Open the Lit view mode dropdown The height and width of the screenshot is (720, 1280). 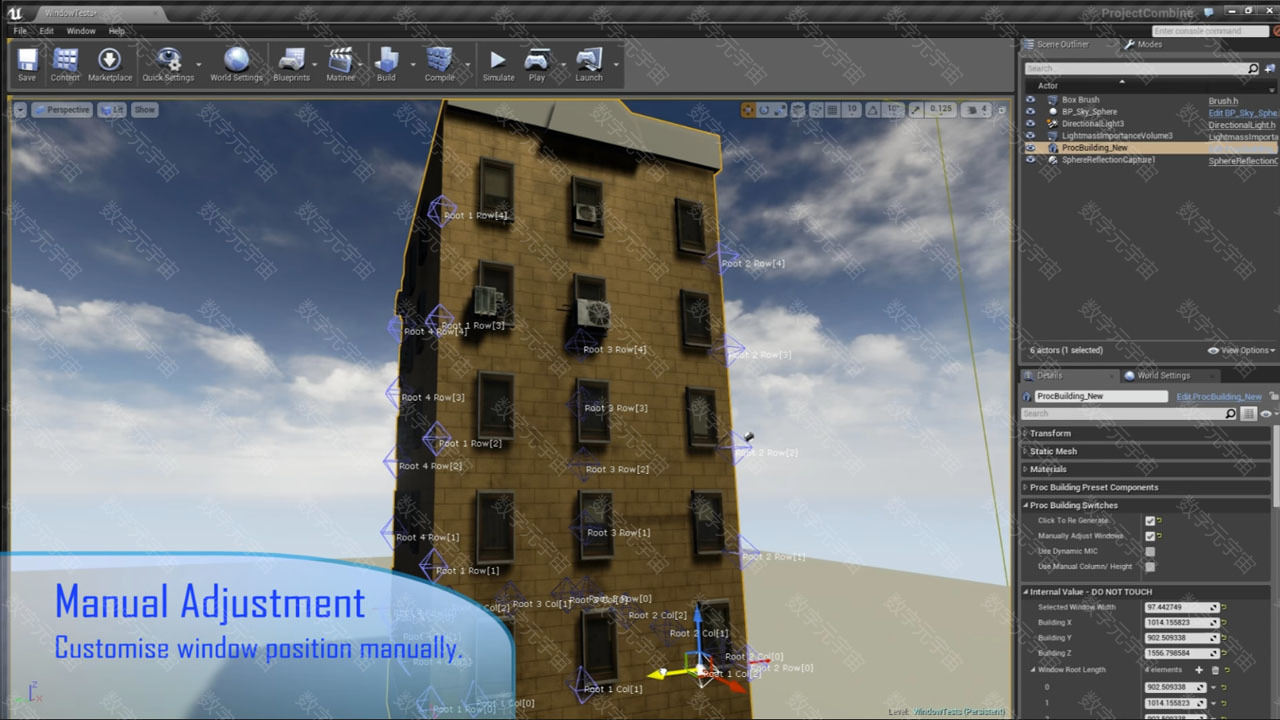111,110
